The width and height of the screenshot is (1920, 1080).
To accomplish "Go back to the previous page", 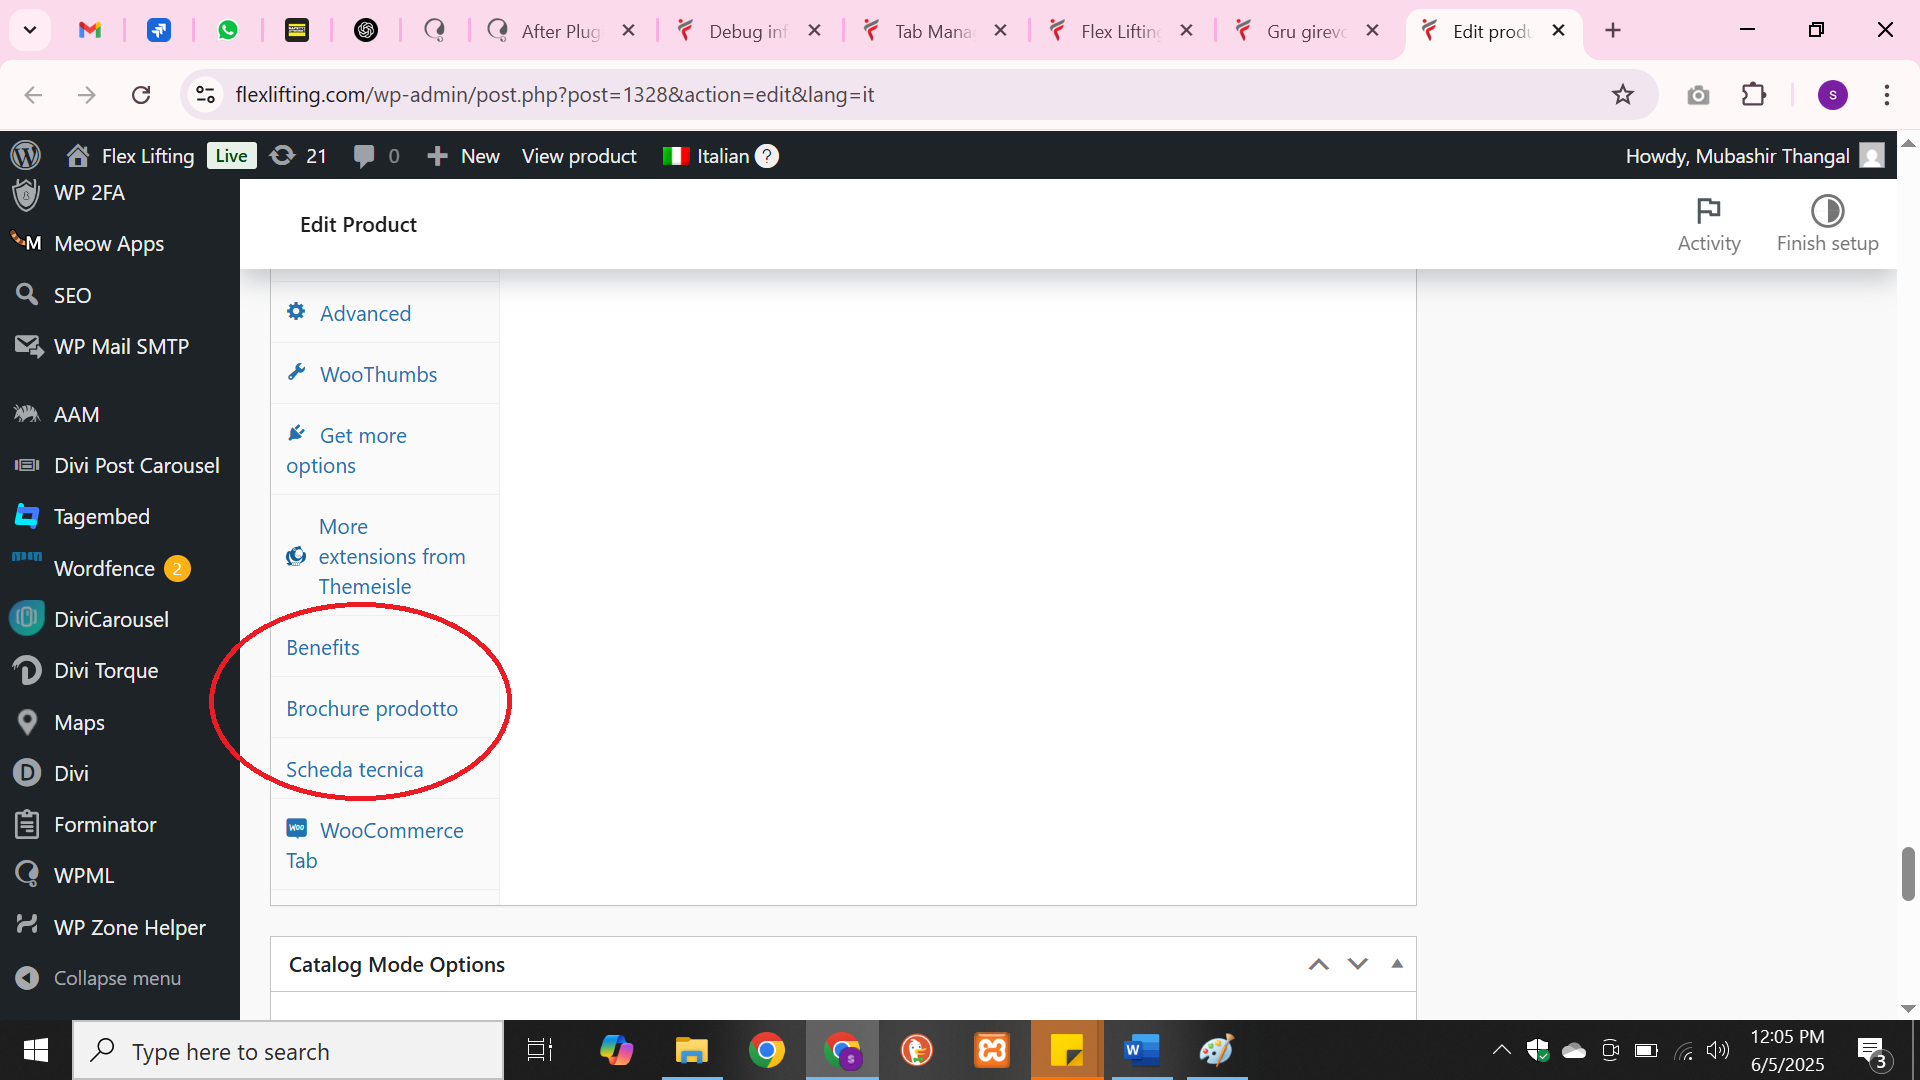I will coord(33,94).
